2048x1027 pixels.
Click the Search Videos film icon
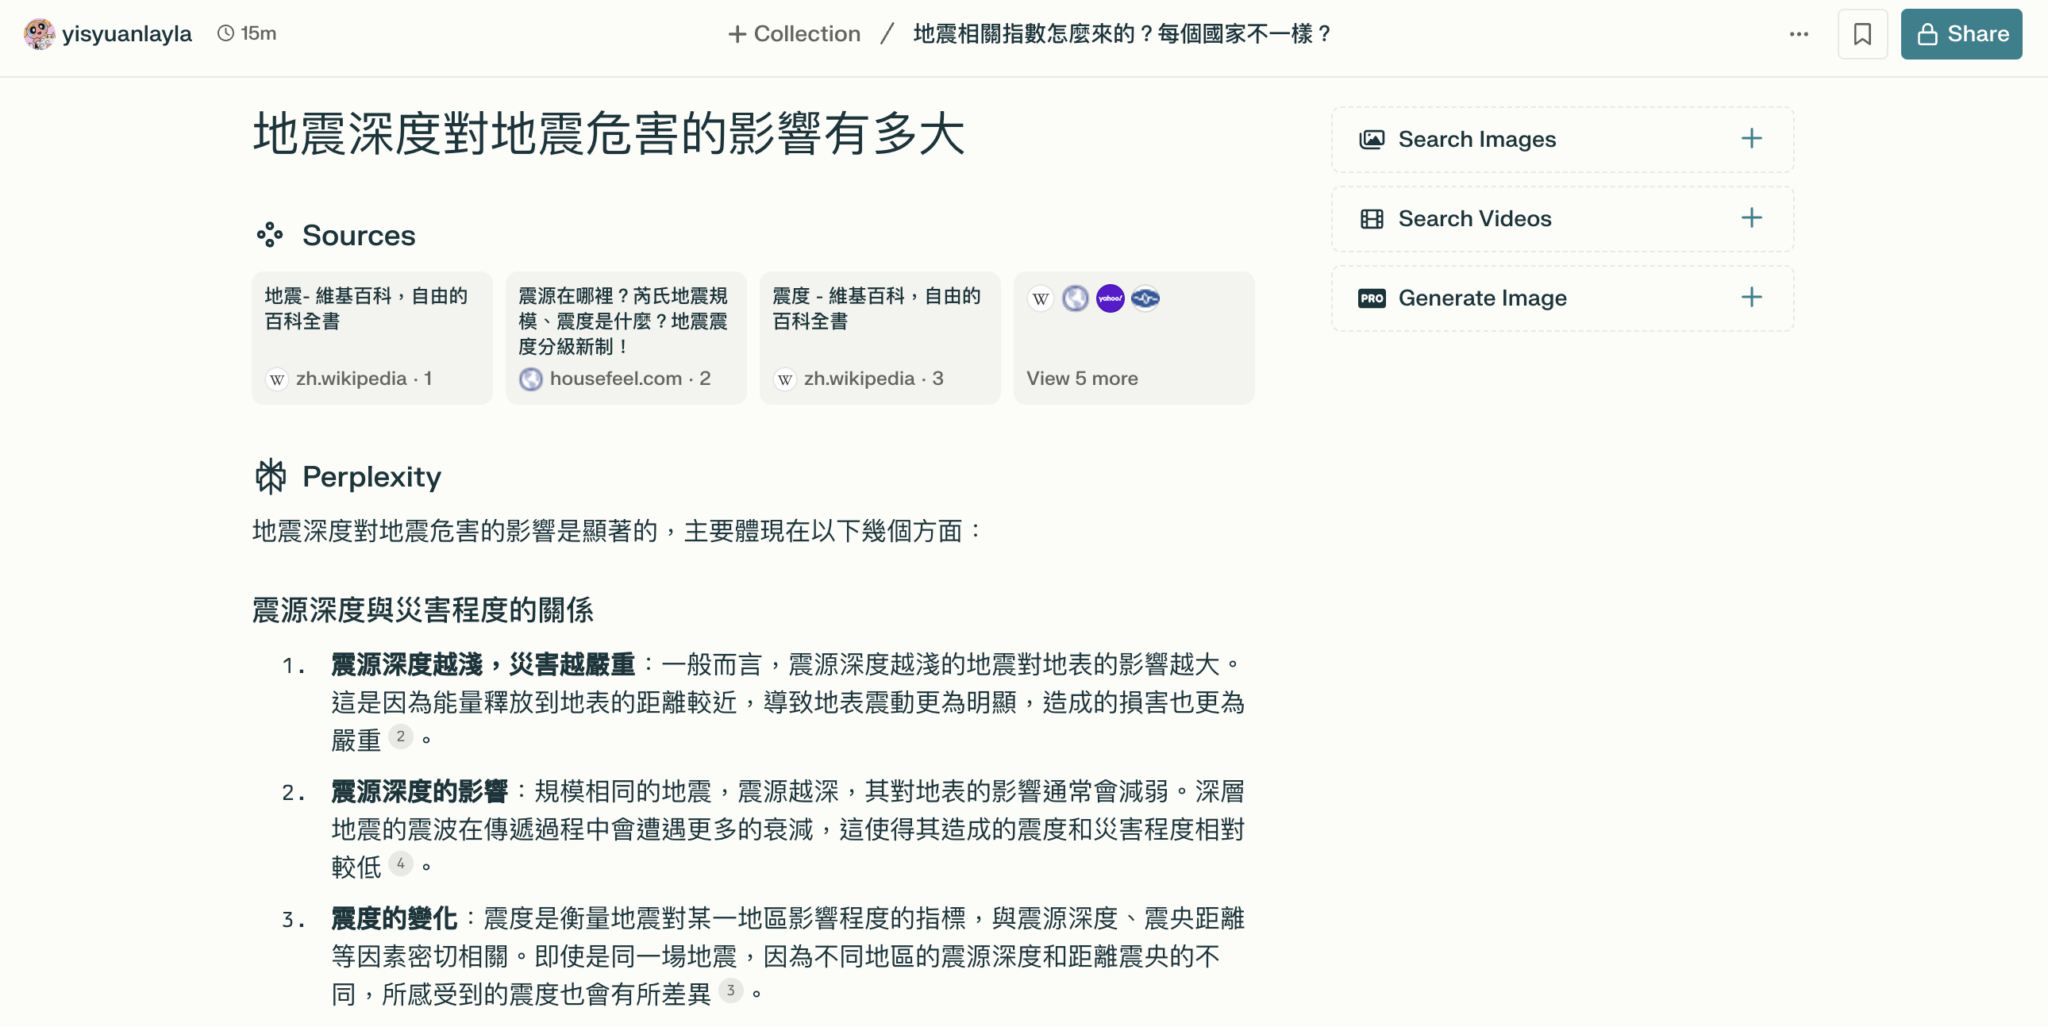coord(1372,219)
